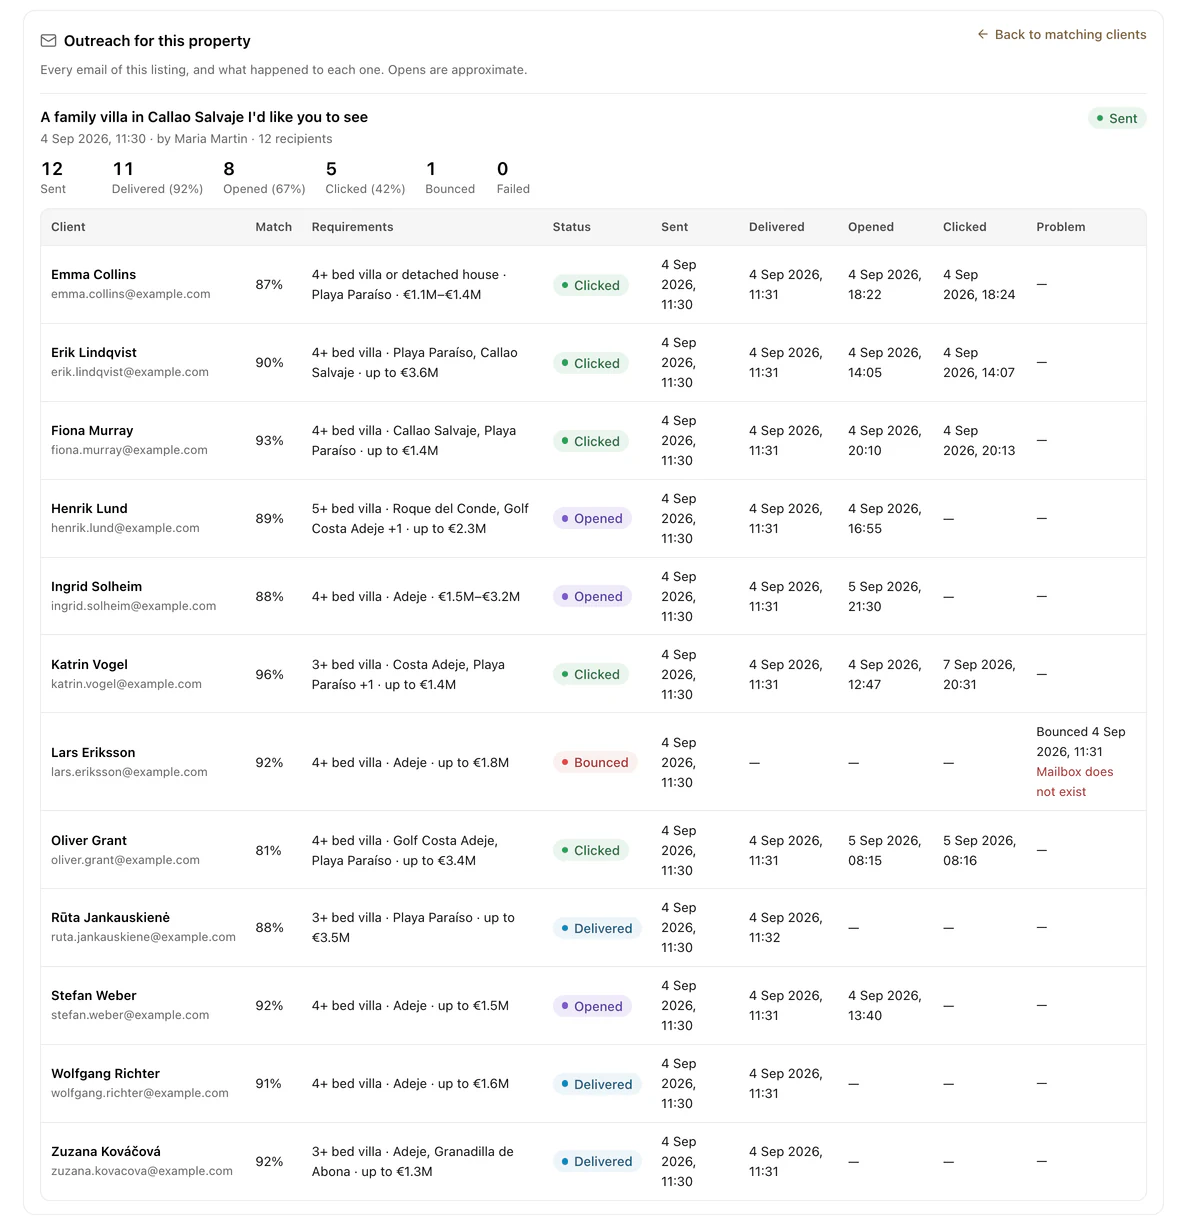Click Katrin Vogel's email address
This screenshot has height=1229, width=1200.
(126, 684)
